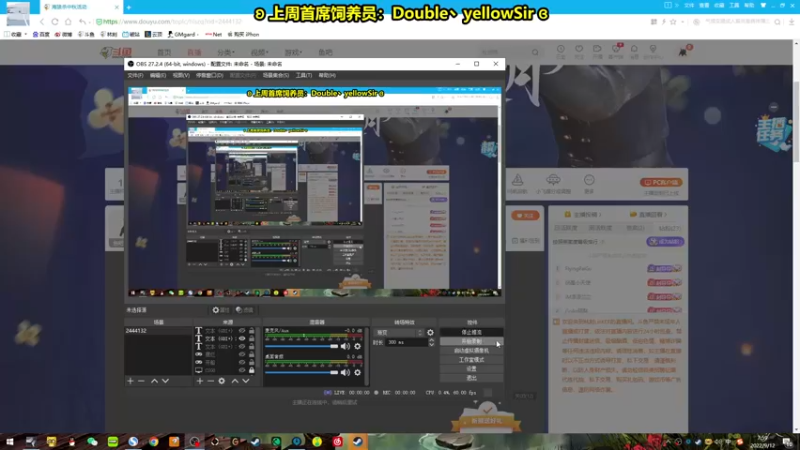Adjust the 桌面音频 volume slider
The width and height of the screenshot is (800, 450).
coord(302,372)
